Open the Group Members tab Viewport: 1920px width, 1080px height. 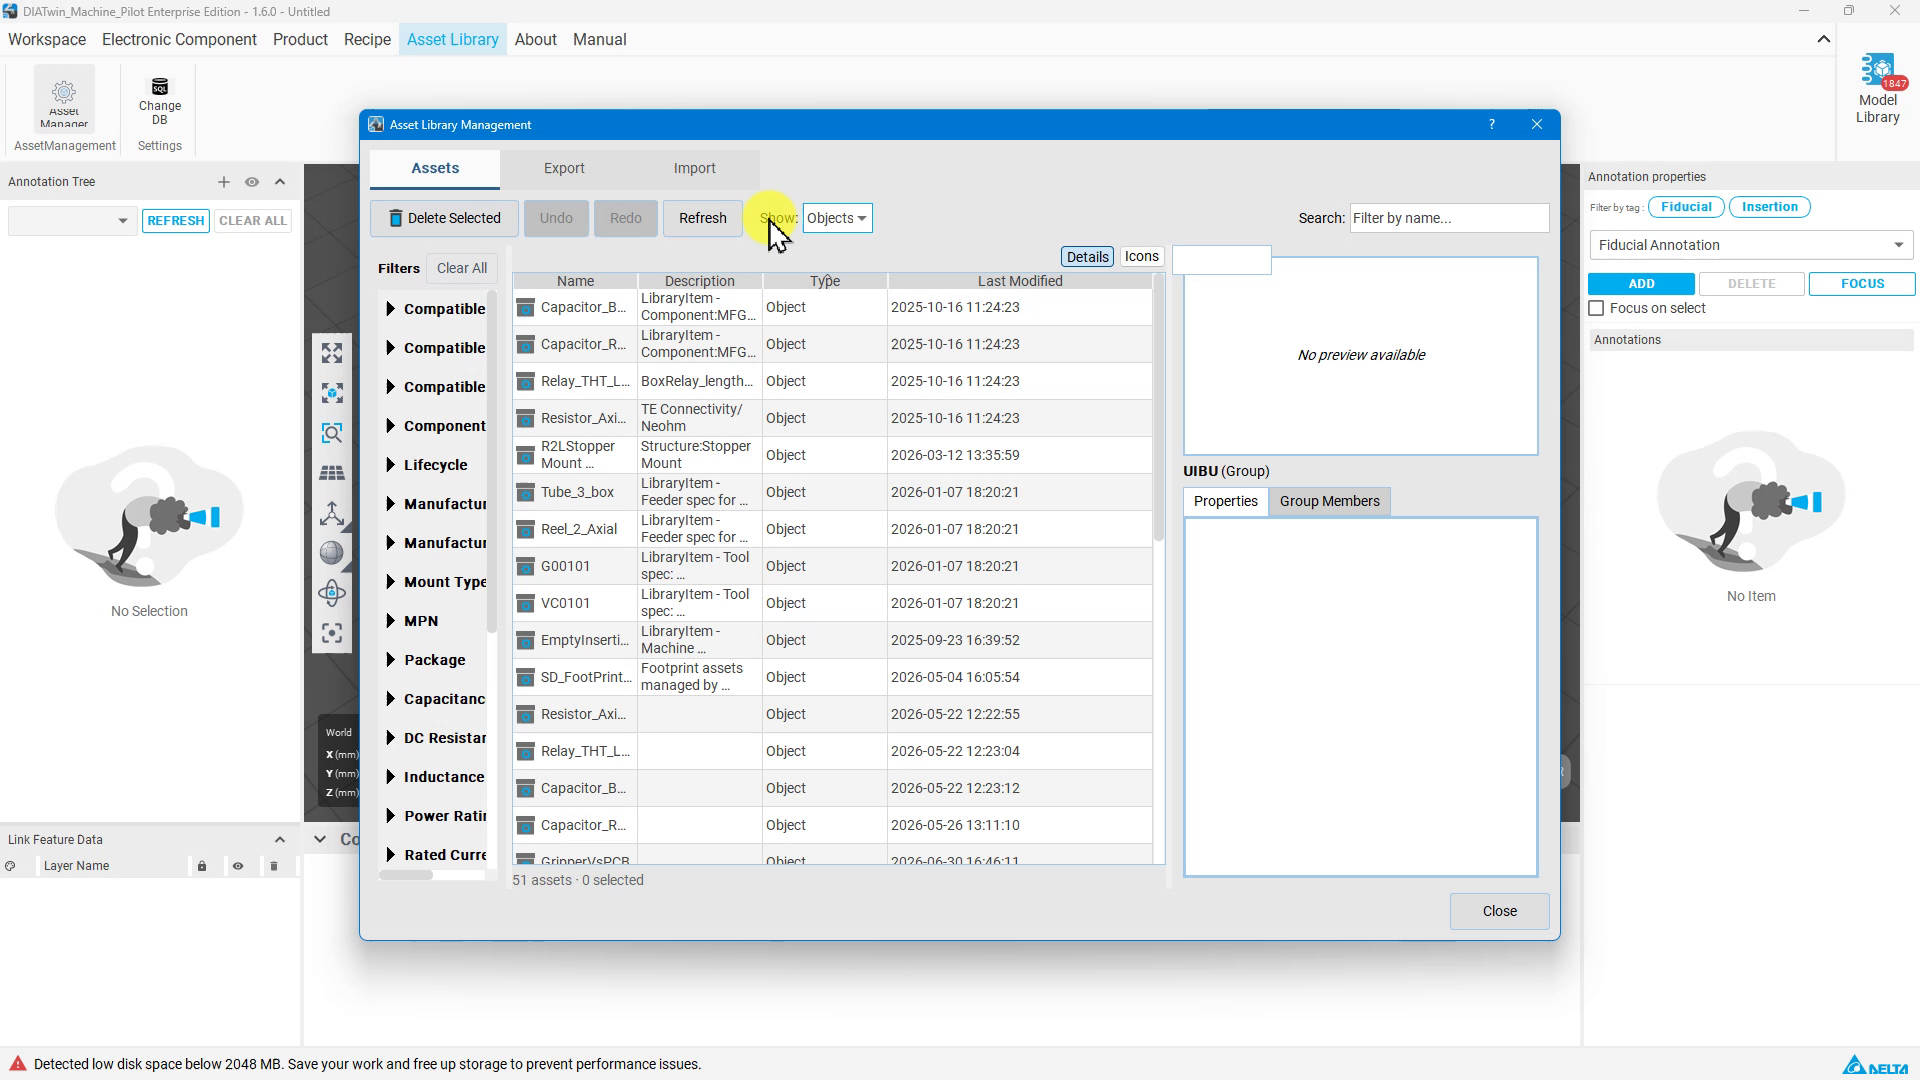pos(1329,501)
